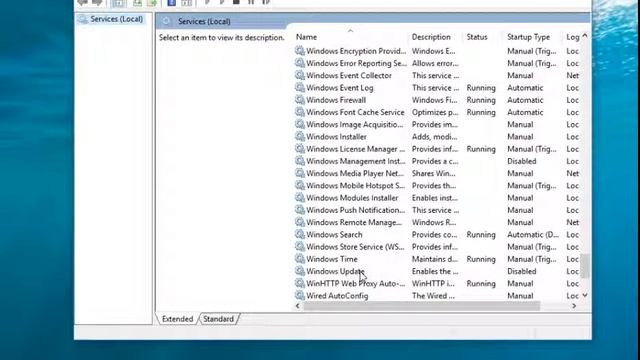
Task: Click gear icon of Windows Remote Management
Action: 300,222
